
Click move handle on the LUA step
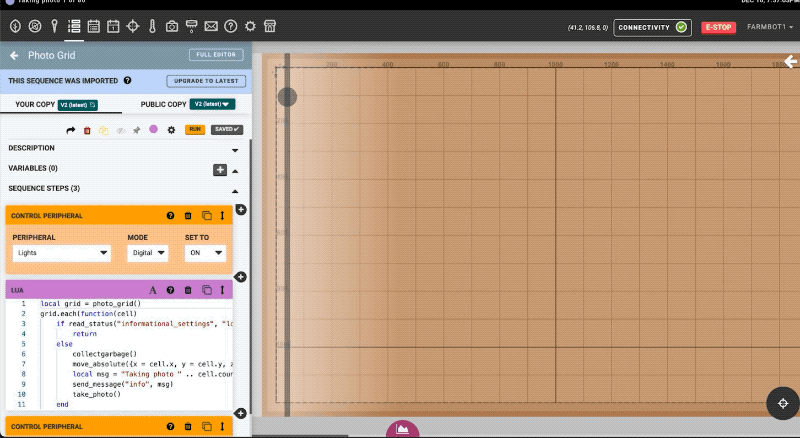(x=222, y=290)
